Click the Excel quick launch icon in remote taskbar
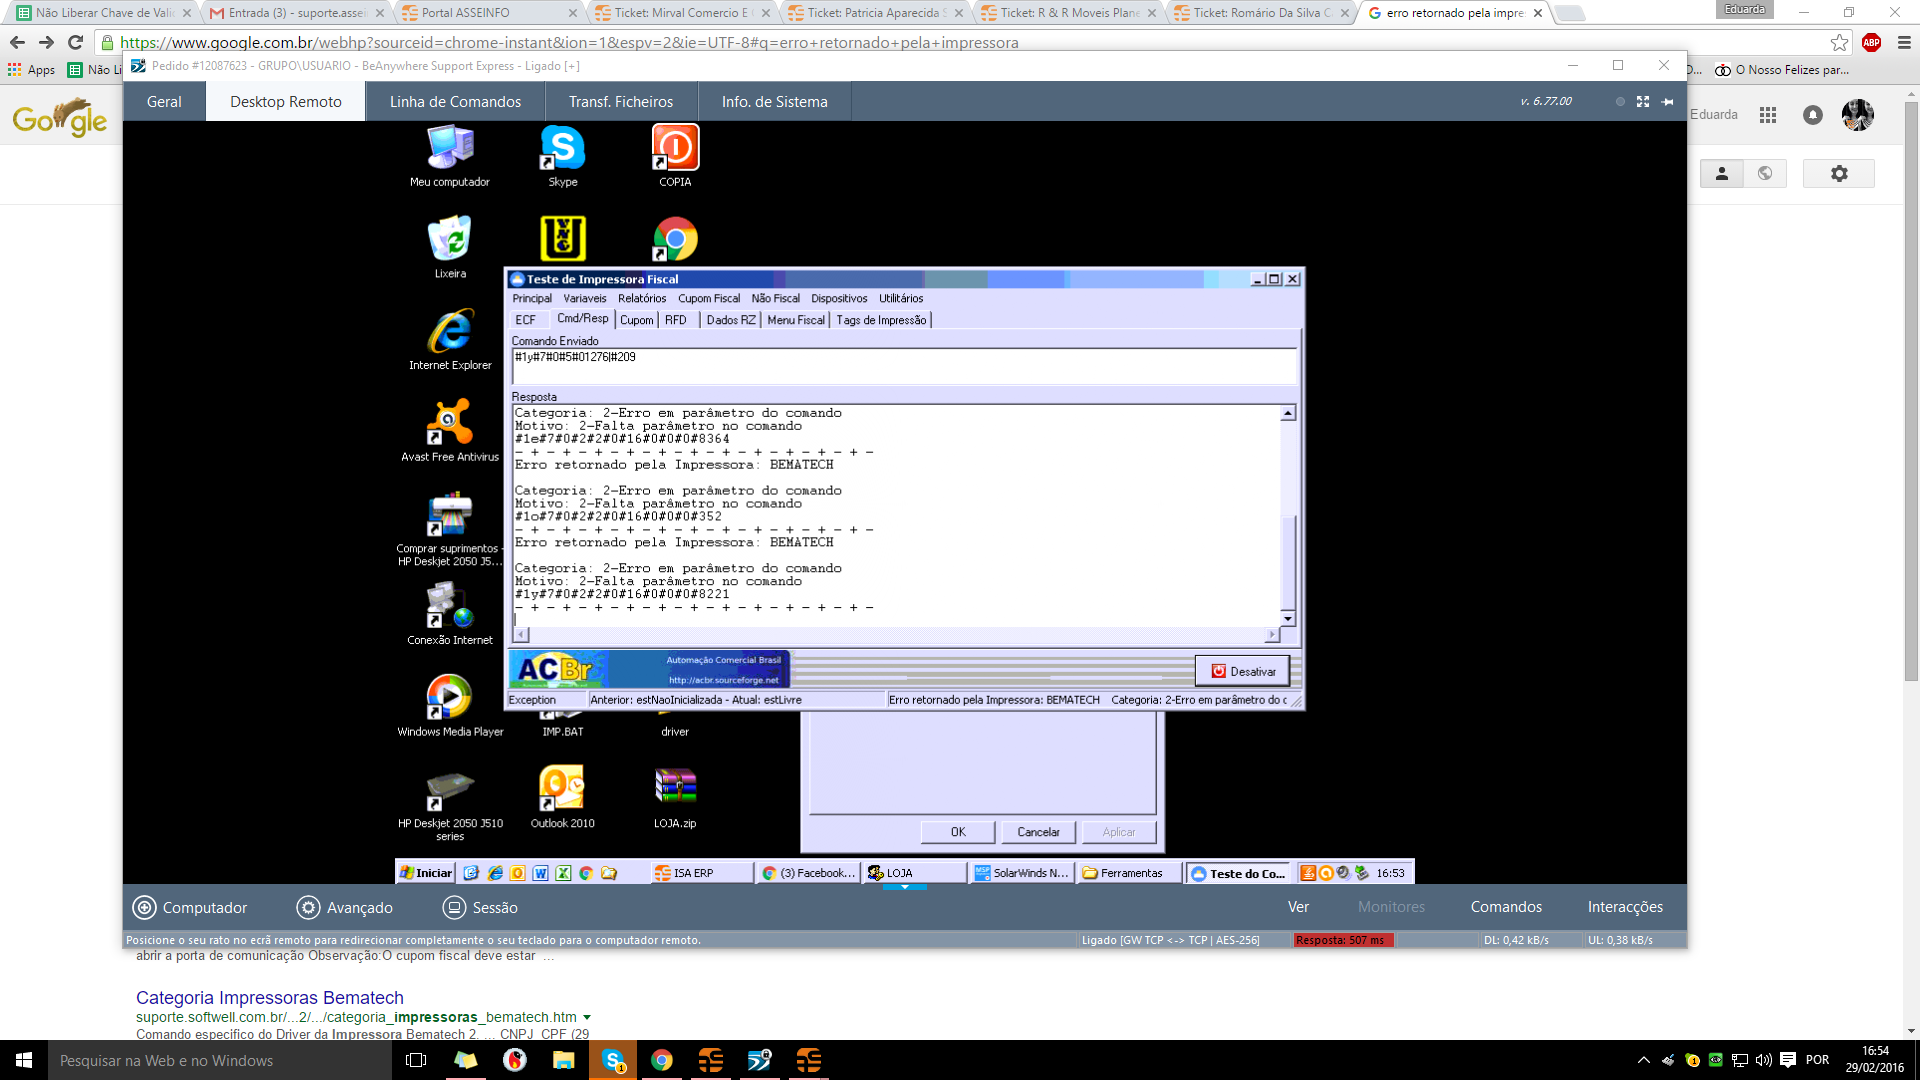The width and height of the screenshot is (1920, 1080). tap(563, 873)
